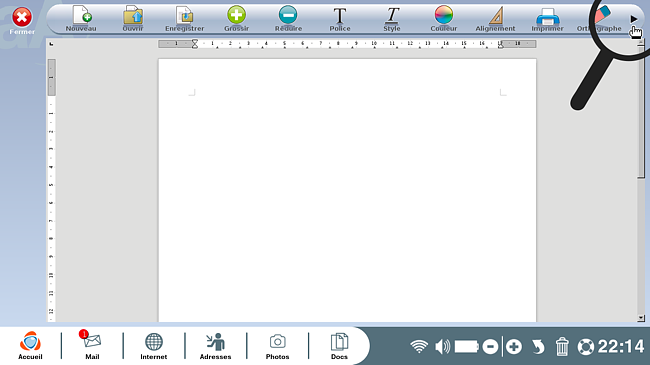Click the scroll-down arrow of the vertical scrollbar
The width and height of the screenshot is (650, 365).
(641, 318)
